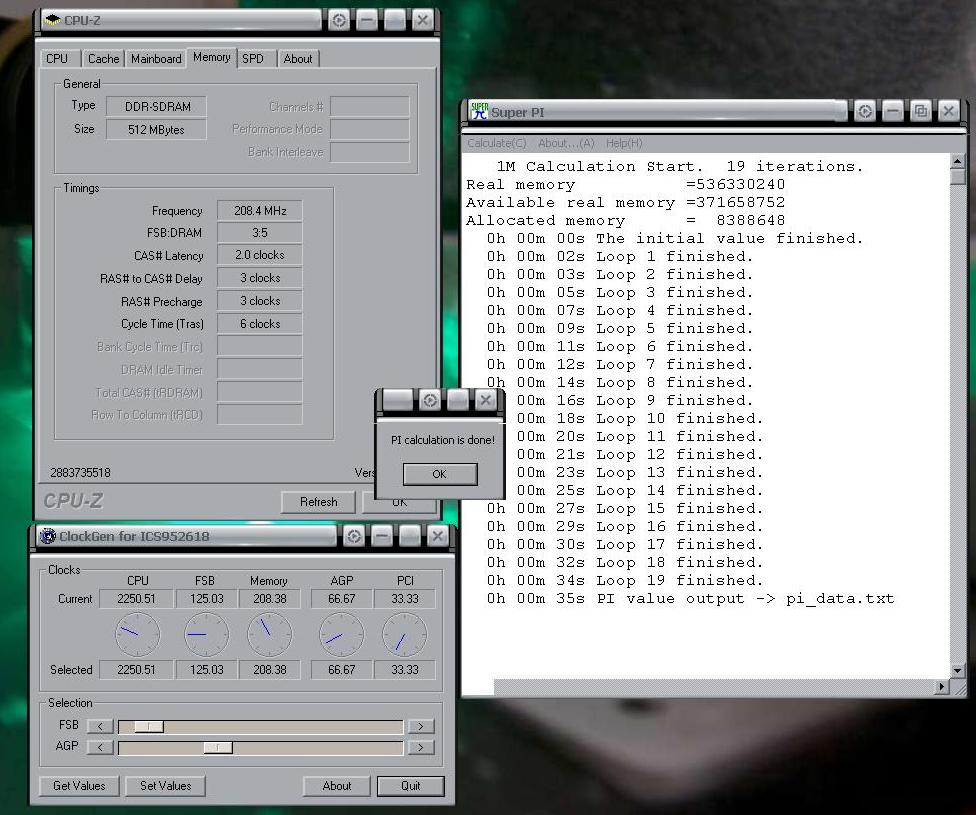Image resolution: width=976 pixels, height=815 pixels.
Task: Maximize the Super PI window
Action: click(x=921, y=111)
